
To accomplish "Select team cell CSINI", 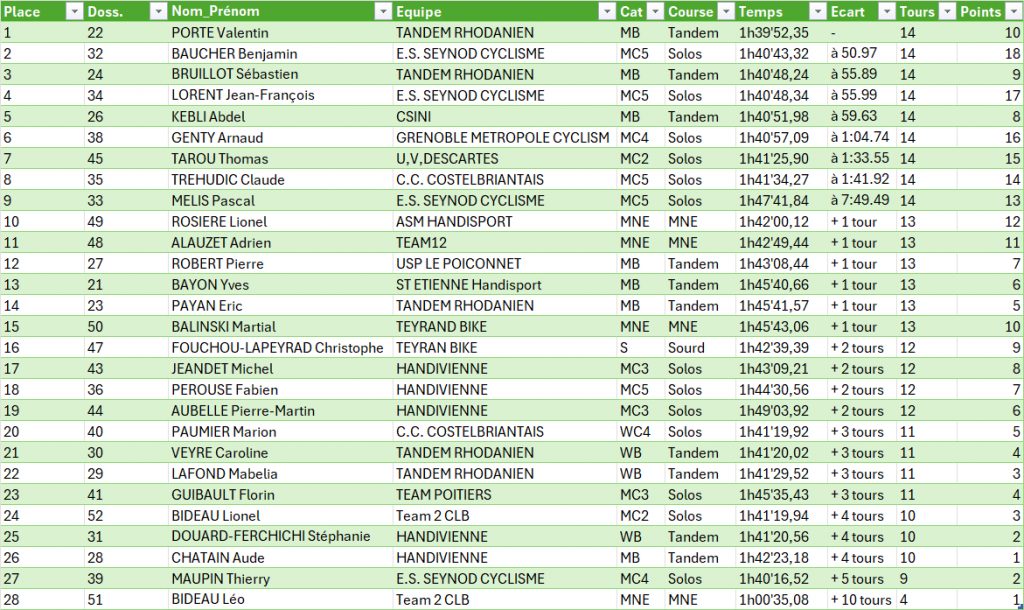I will [x=505, y=116].
